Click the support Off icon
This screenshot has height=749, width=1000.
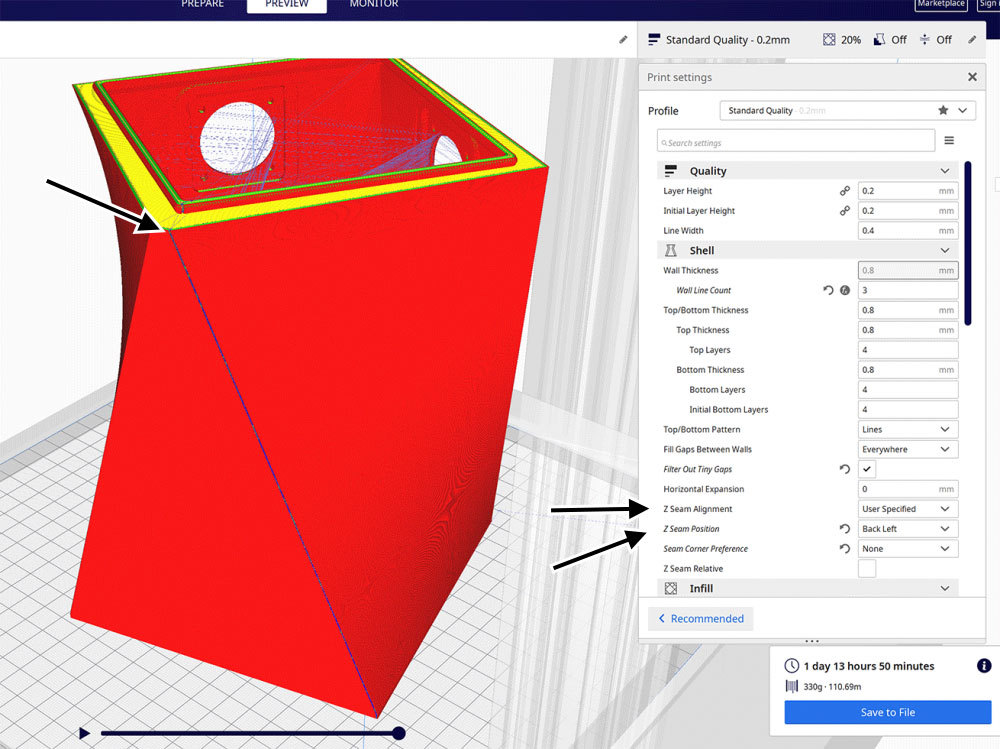point(879,40)
